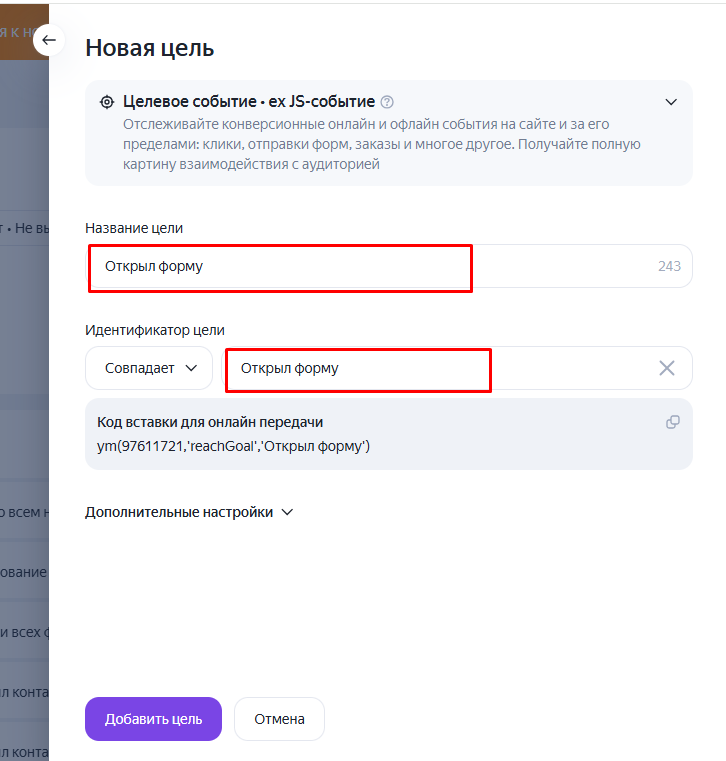Click the character counter 243

(x=669, y=266)
